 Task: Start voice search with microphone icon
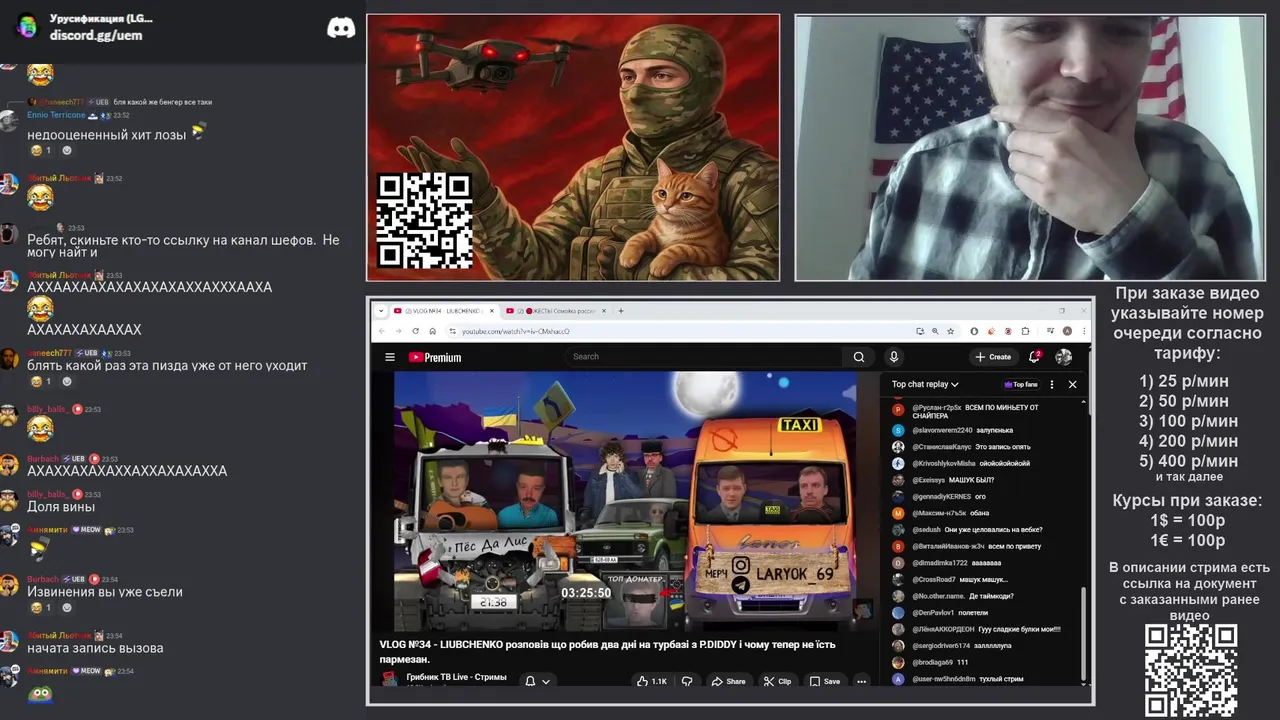click(894, 357)
